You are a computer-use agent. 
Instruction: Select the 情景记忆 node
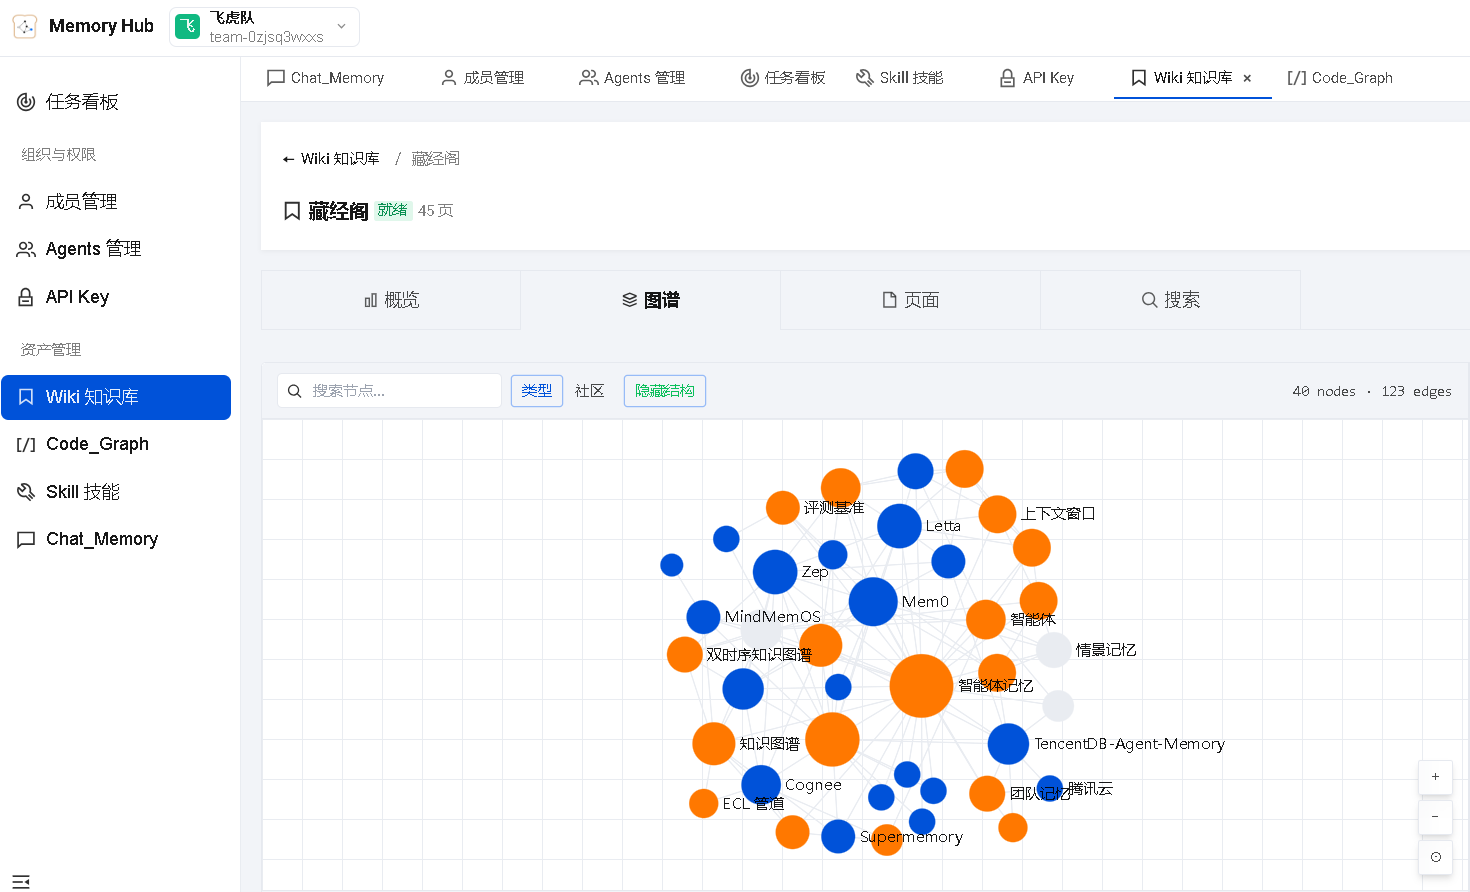(1053, 650)
